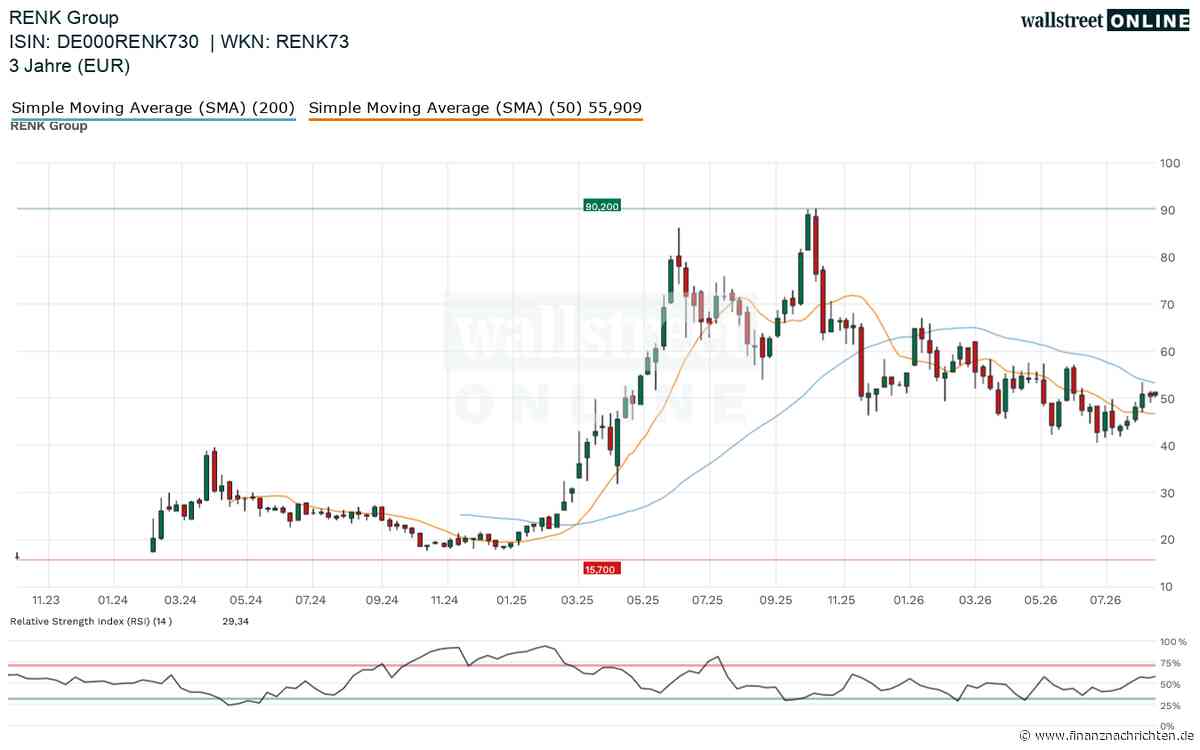This screenshot has height=750, width=1200.
Task: Click the 11.24 date axis label
Action: point(445,600)
